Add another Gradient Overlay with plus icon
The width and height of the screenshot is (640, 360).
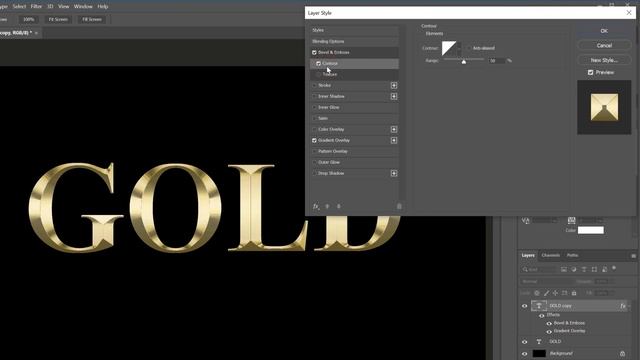pos(394,140)
